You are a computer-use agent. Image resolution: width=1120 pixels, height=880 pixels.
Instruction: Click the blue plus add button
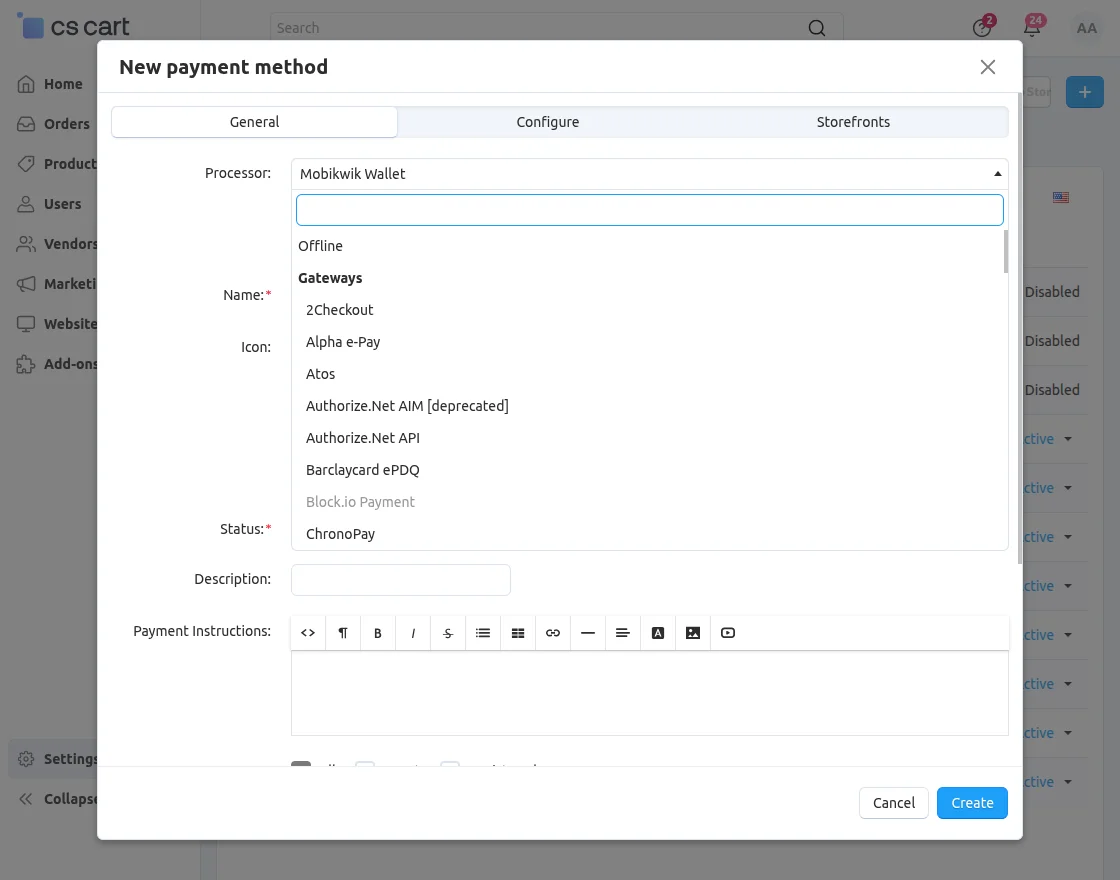pos(1084,92)
